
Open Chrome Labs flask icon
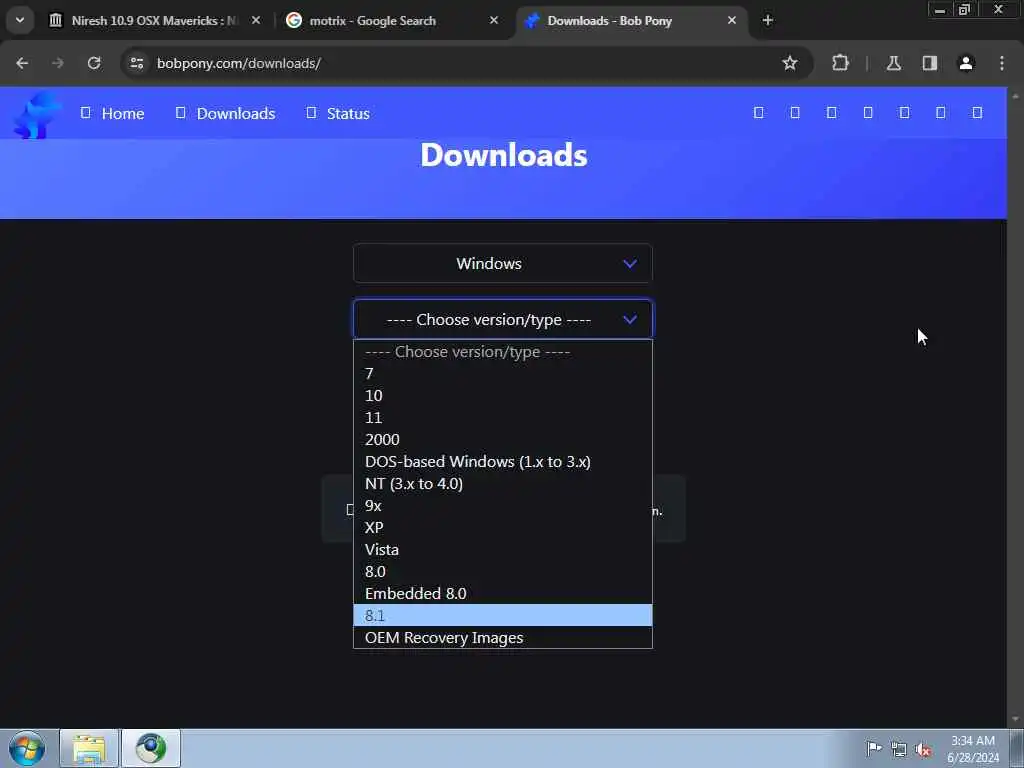click(x=893, y=63)
